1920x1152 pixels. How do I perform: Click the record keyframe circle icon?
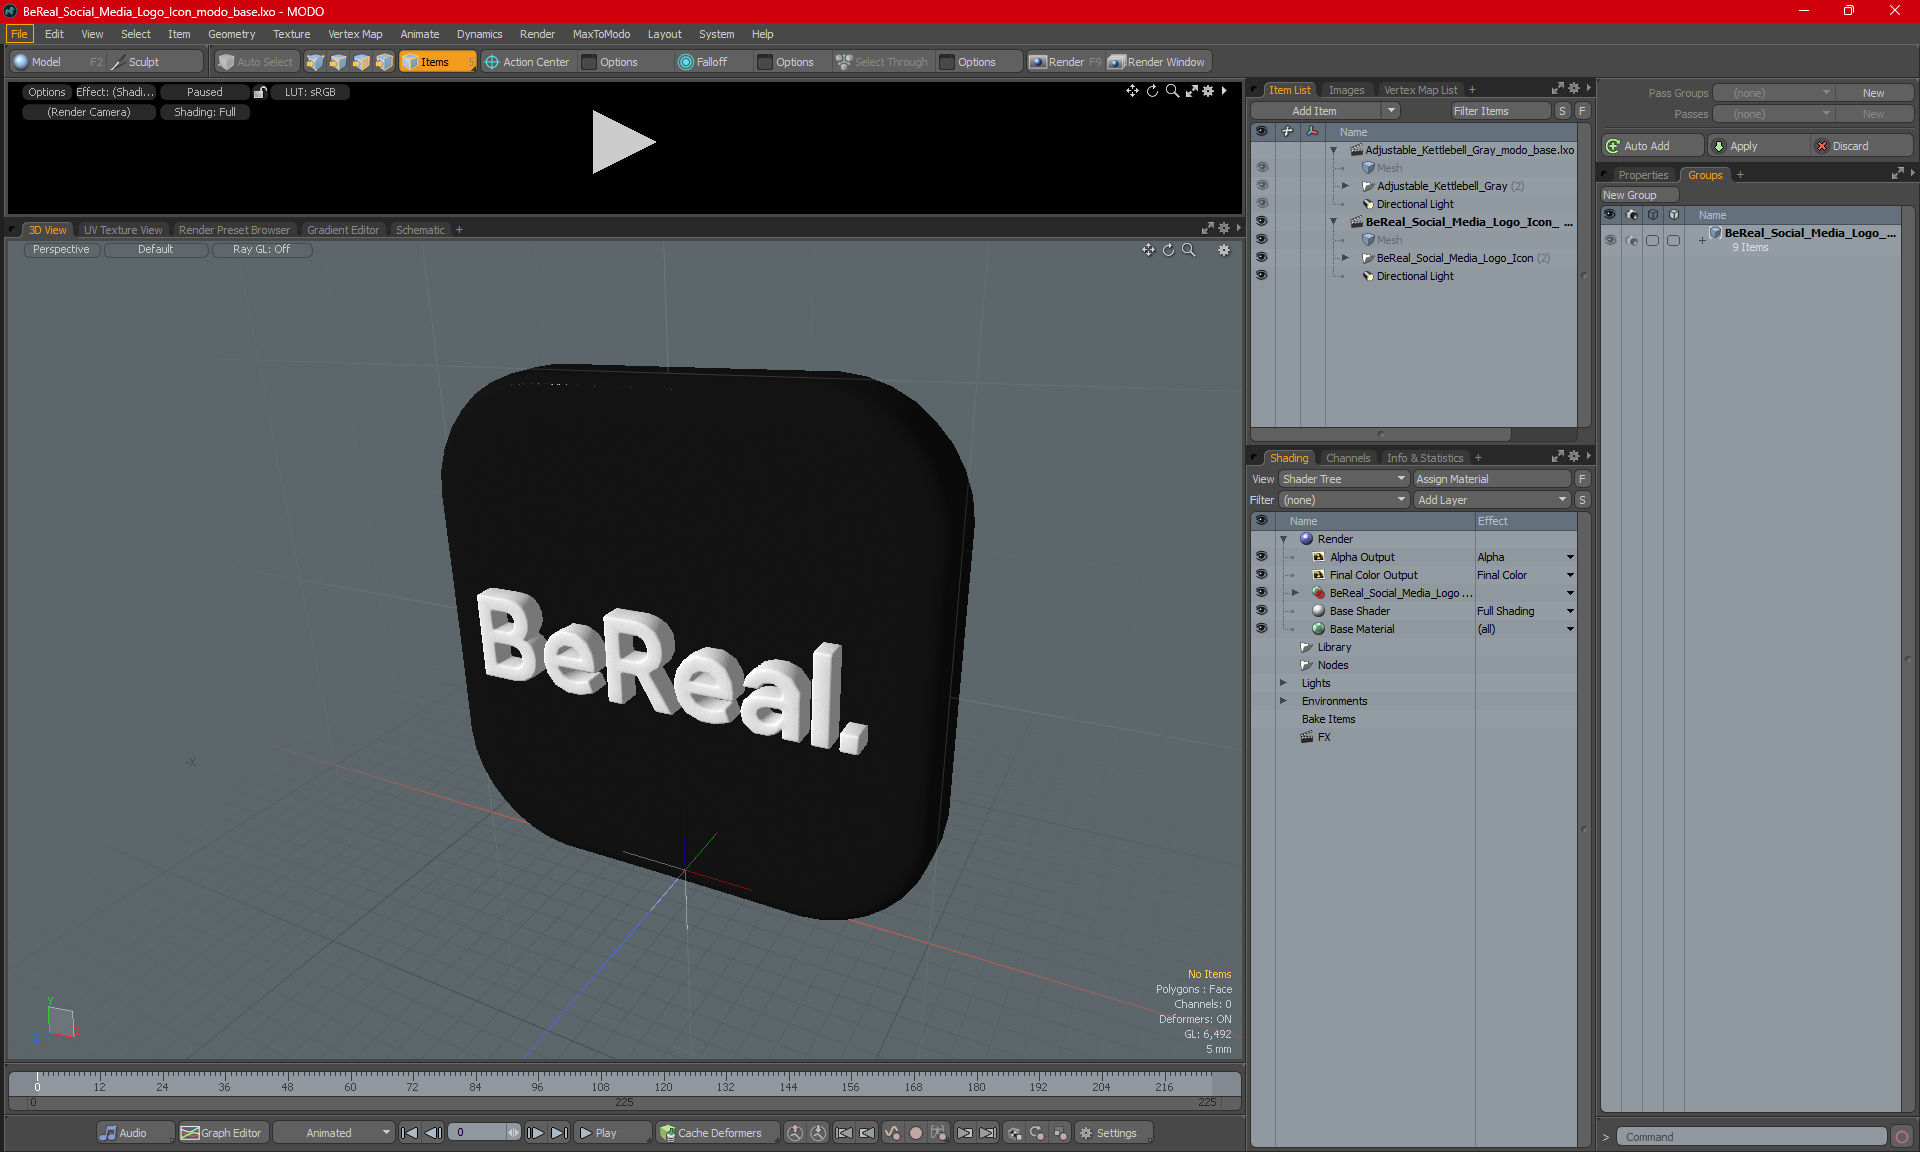tap(915, 1133)
